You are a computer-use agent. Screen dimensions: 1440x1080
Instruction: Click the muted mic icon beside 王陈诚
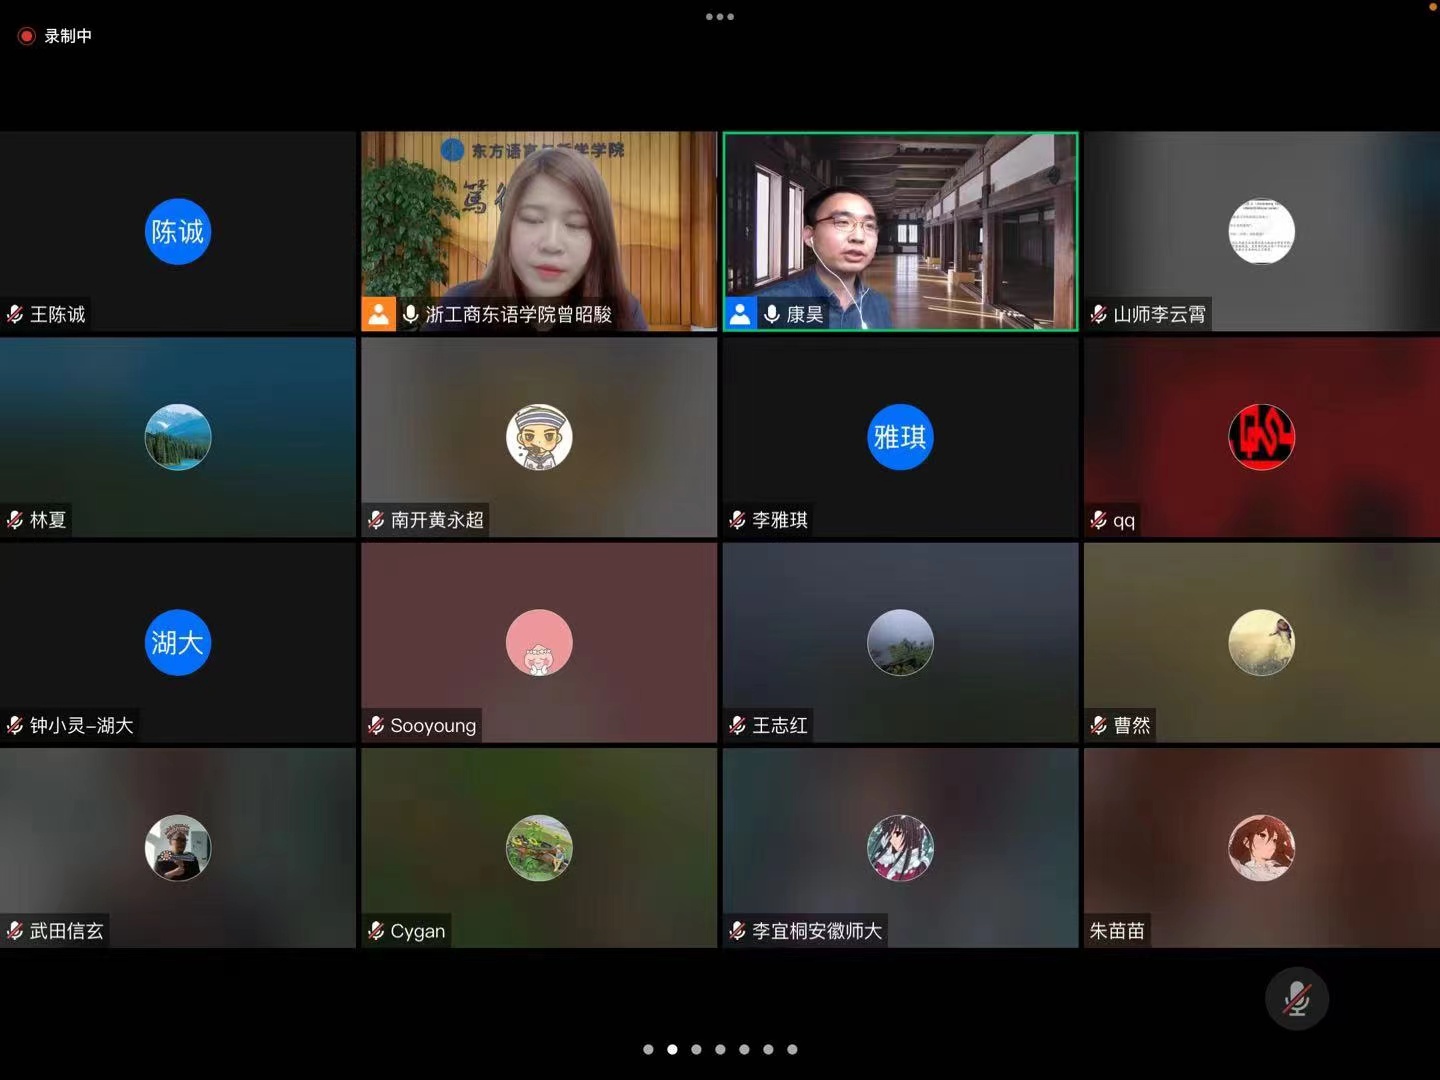point(15,314)
